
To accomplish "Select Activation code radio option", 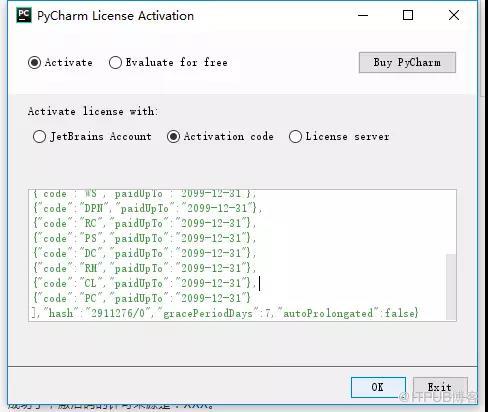I will 173,137.
